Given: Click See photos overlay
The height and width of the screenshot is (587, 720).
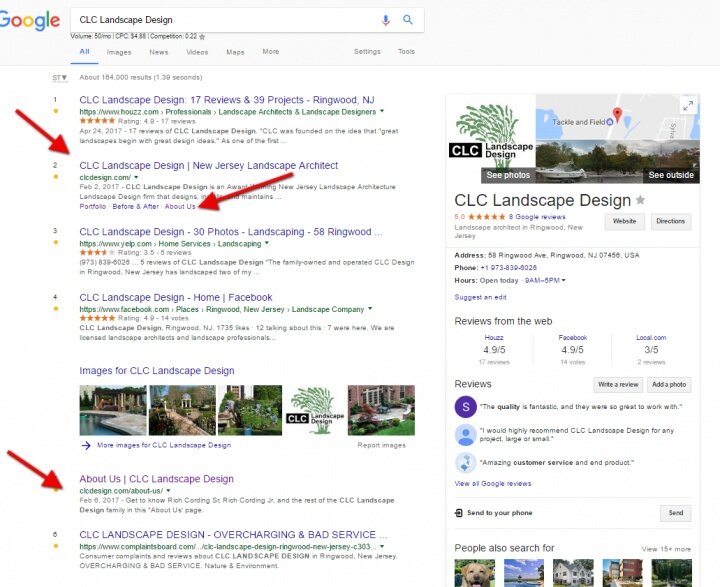Looking at the screenshot, I should [x=508, y=175].
